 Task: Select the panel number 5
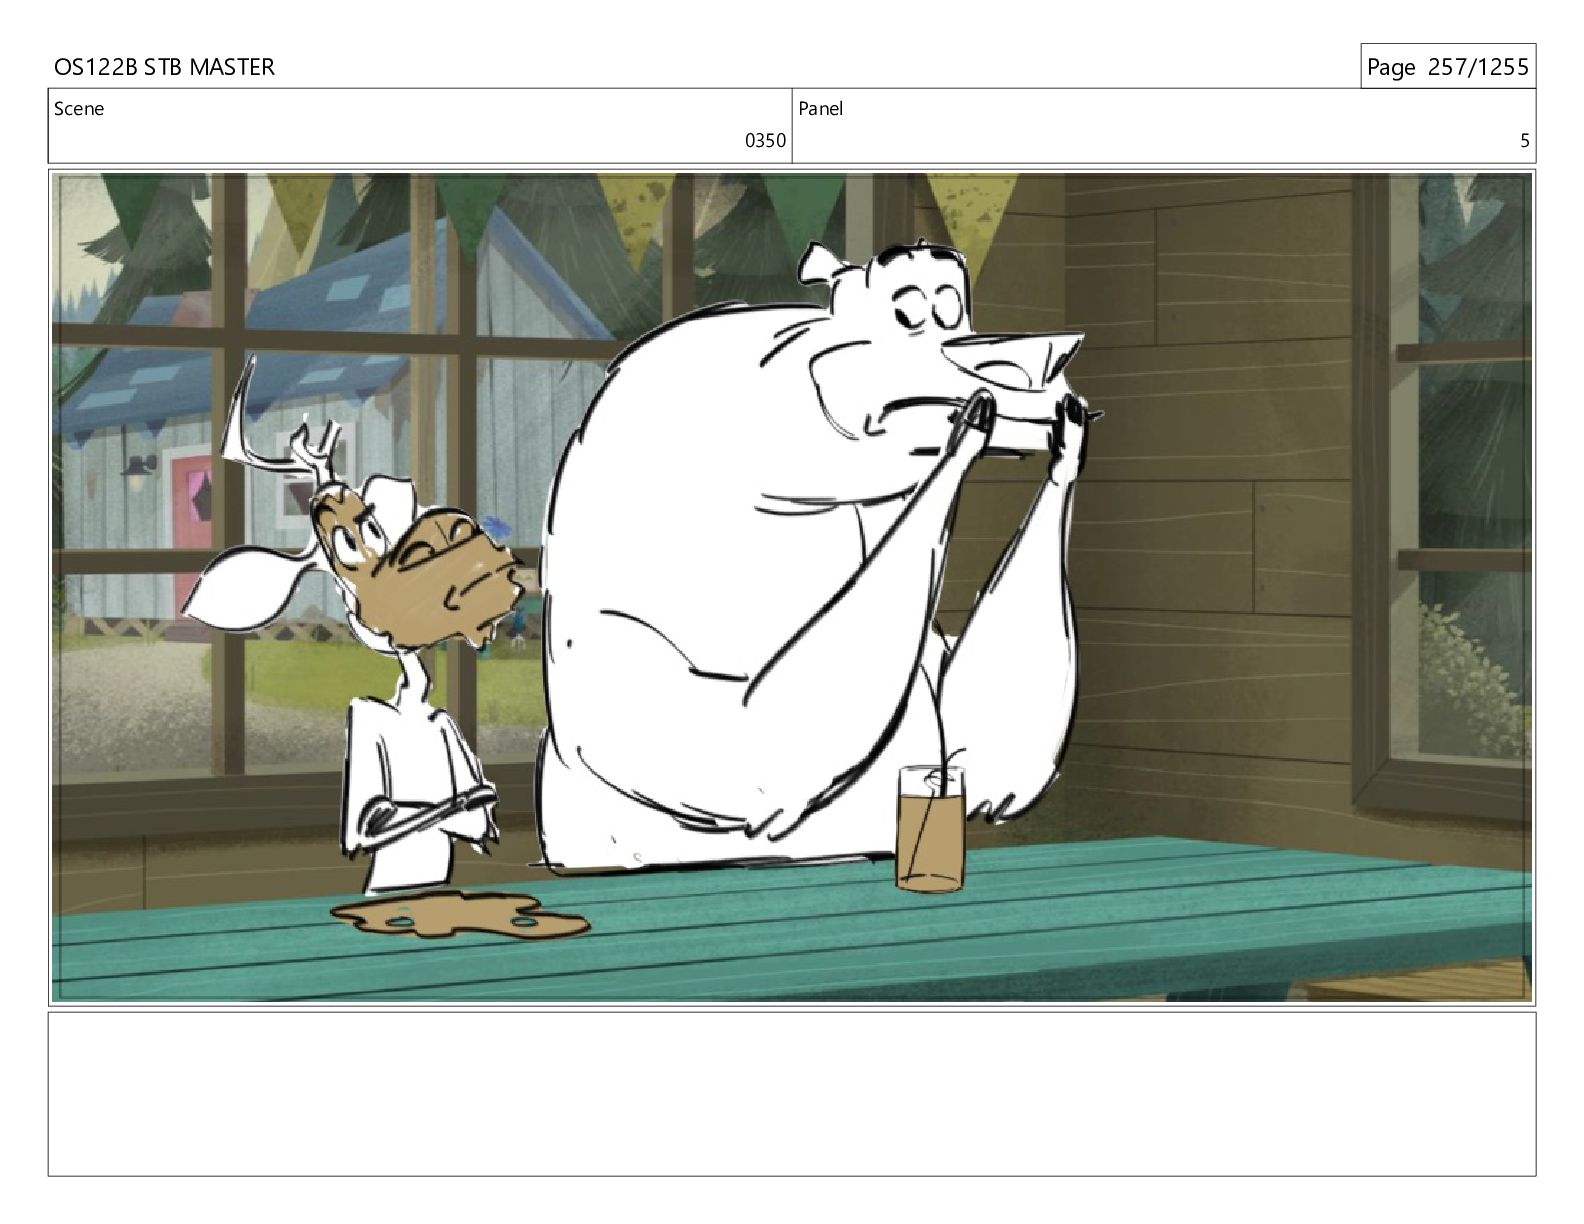tap(1525, 141)
